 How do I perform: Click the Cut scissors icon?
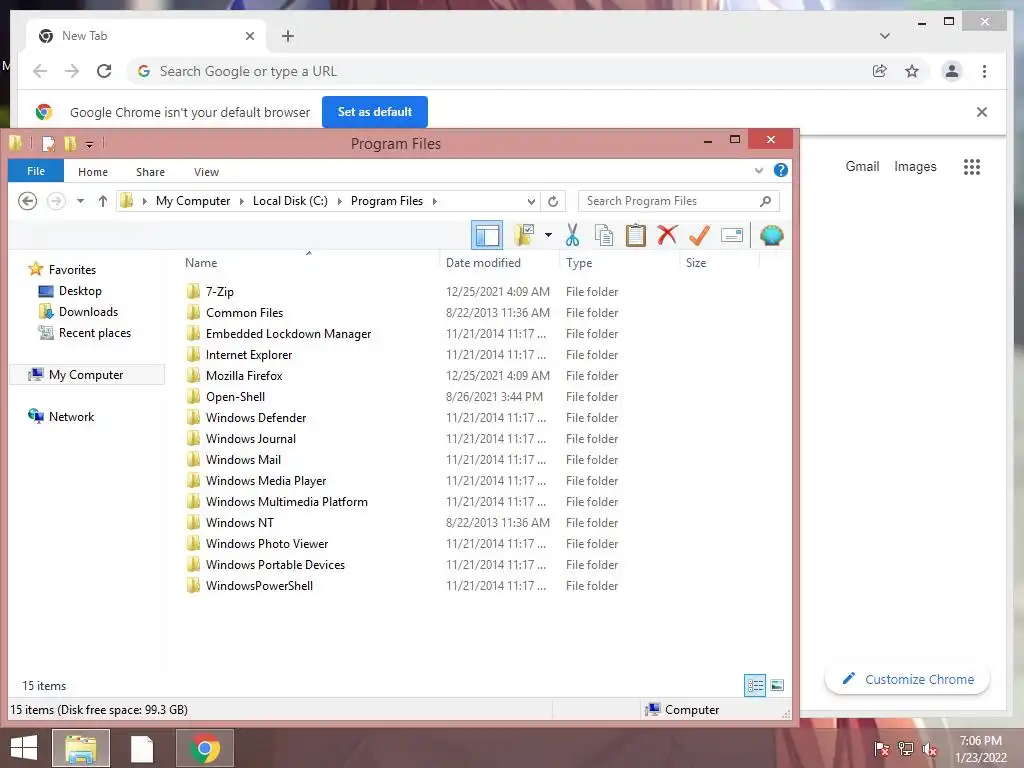click(x=573, y=235)
